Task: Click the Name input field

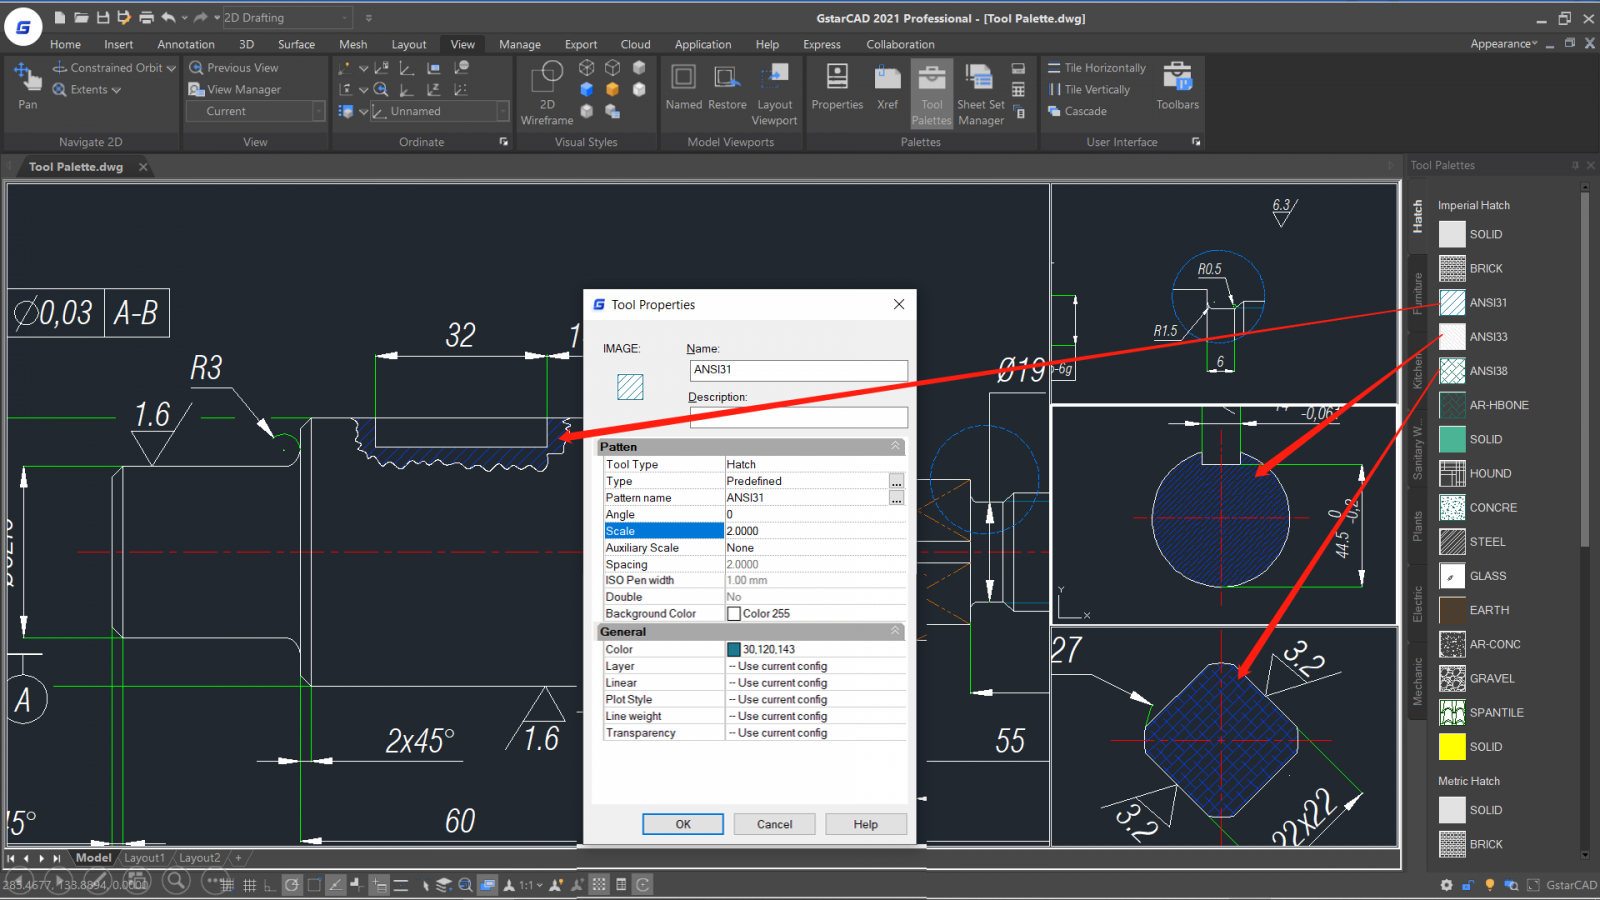Action: pyautogui.click(x=799, y=371)
